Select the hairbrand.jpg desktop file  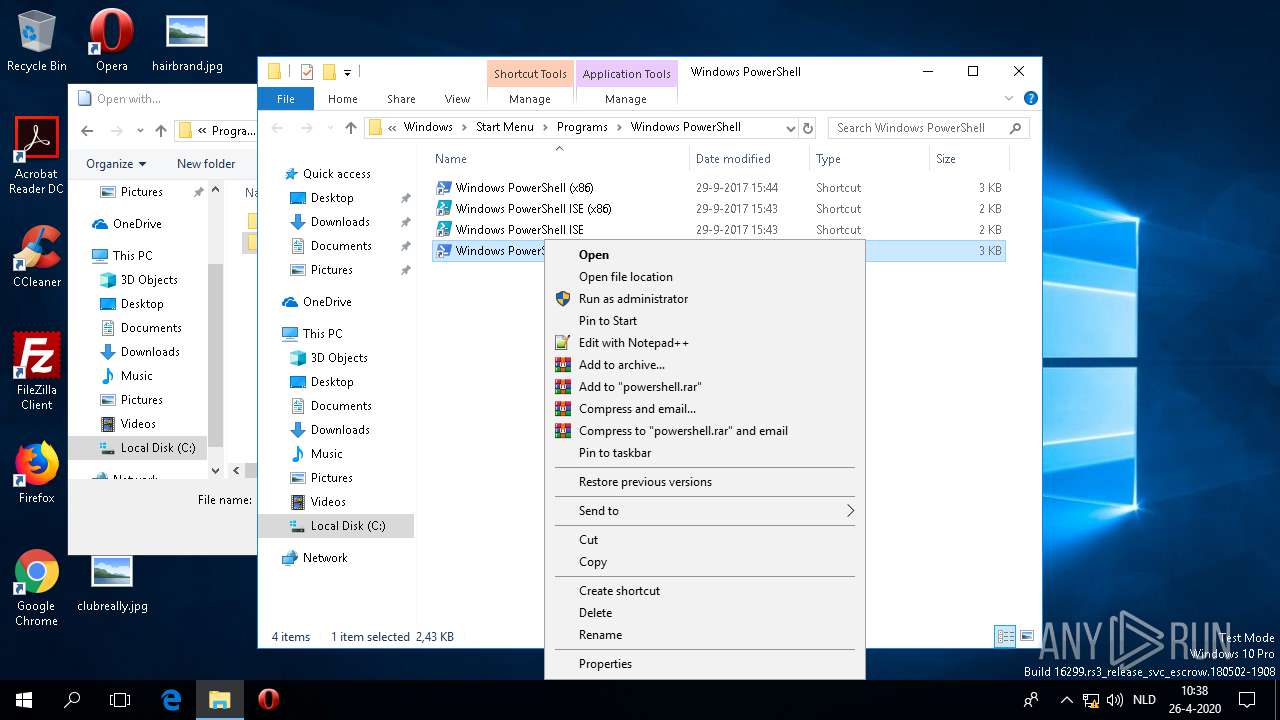click(x=187, y=40)
